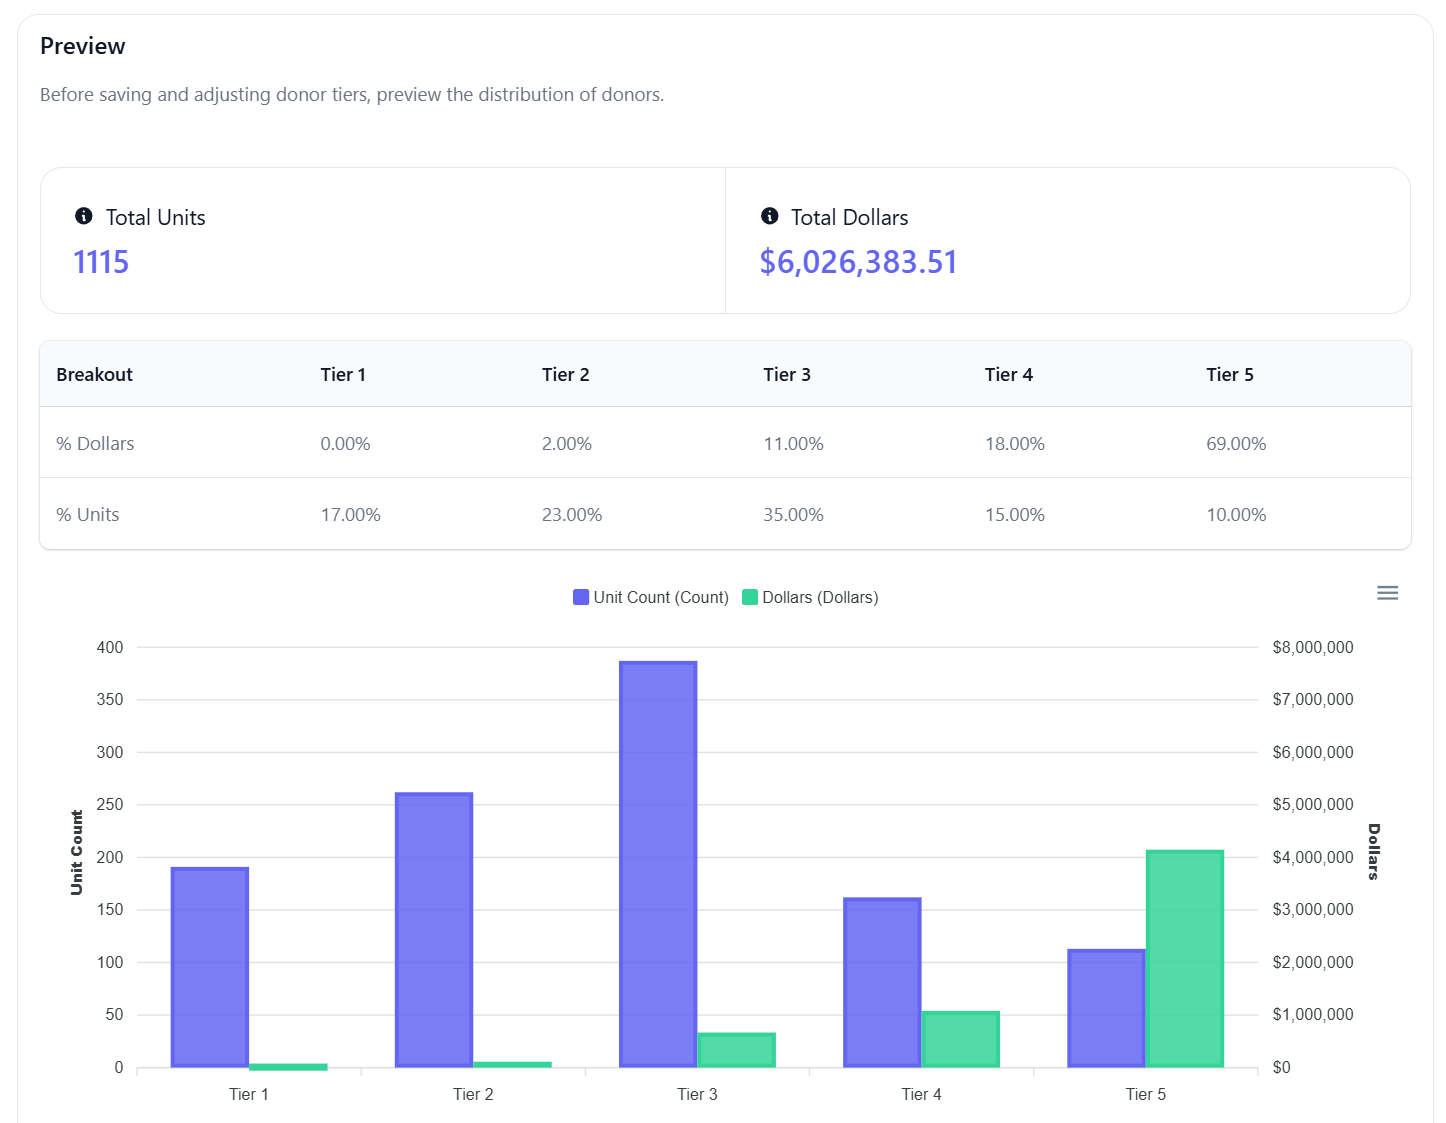This screenshot has height=1123, width=1446.
Task: Click the rotated Unit Count axis title
Action: click(77, 852)
